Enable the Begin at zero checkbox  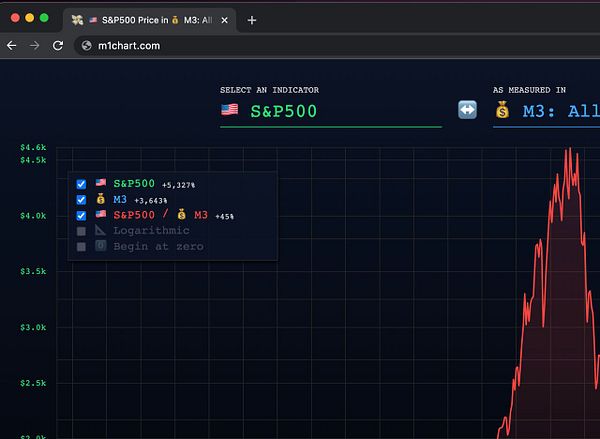[x=81, y=246]
